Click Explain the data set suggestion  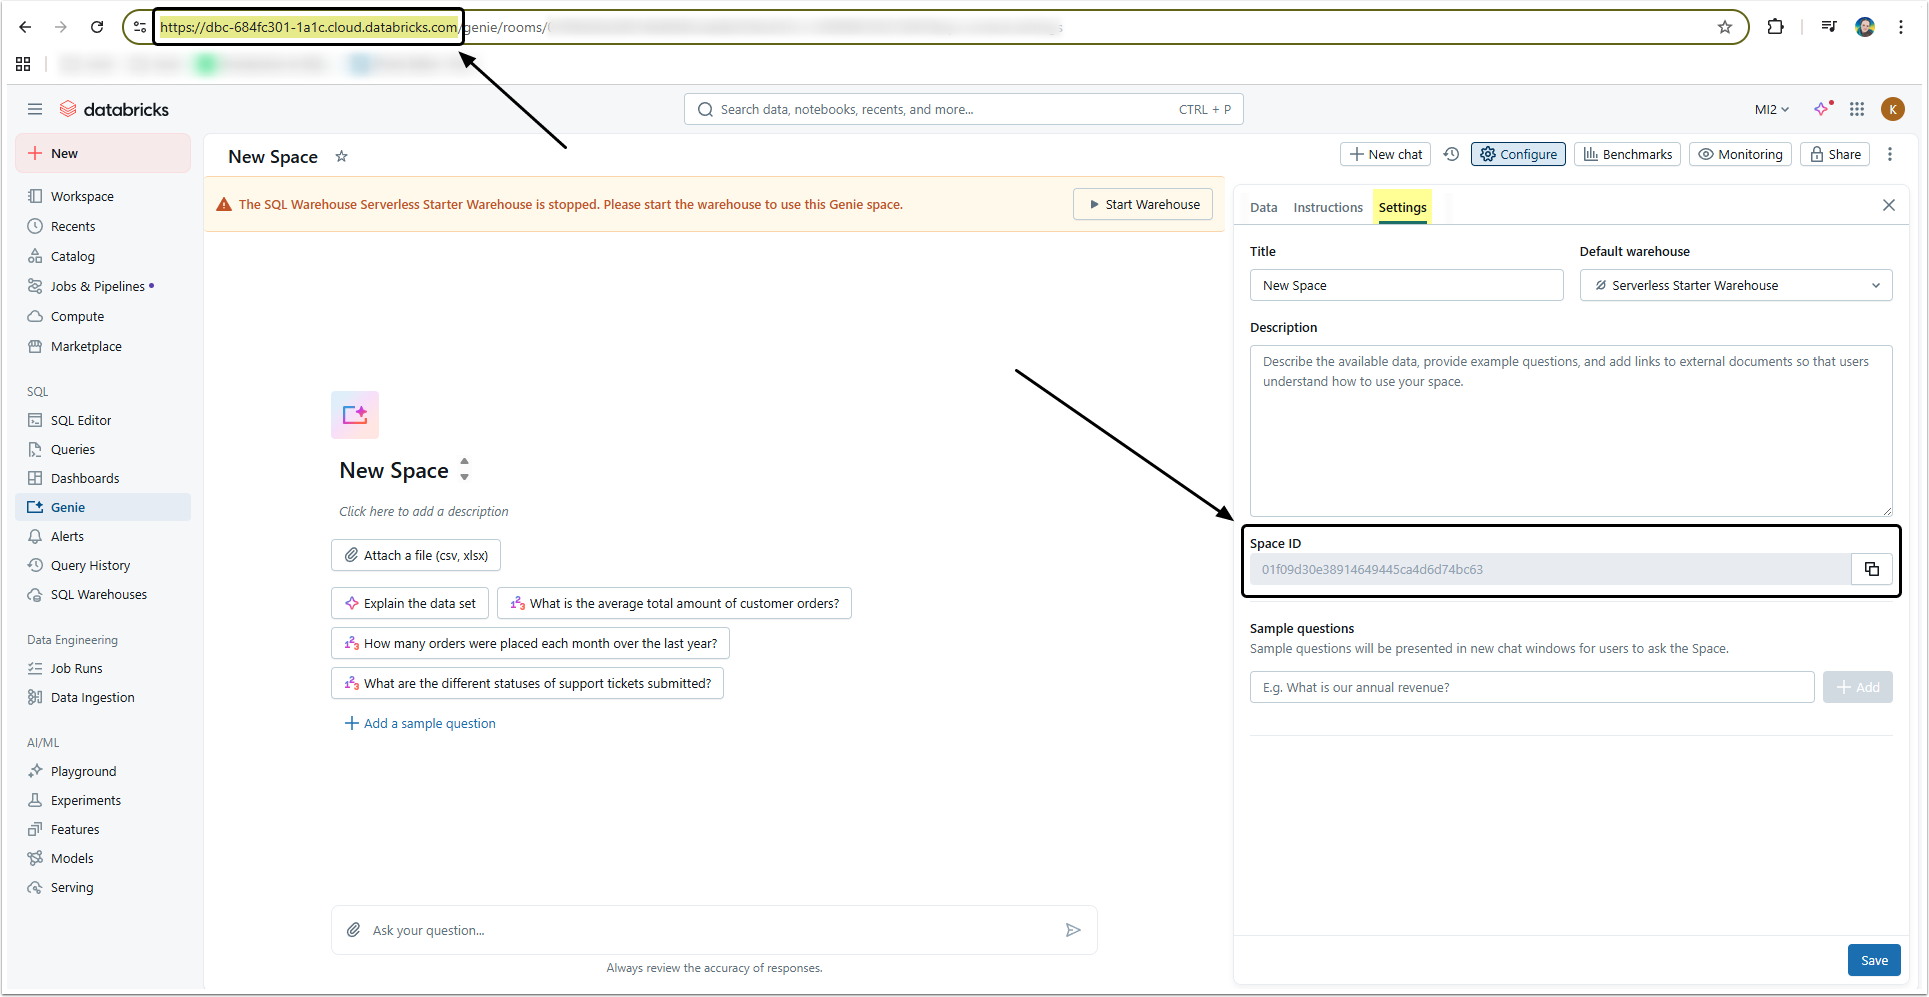tap(410, 603)
